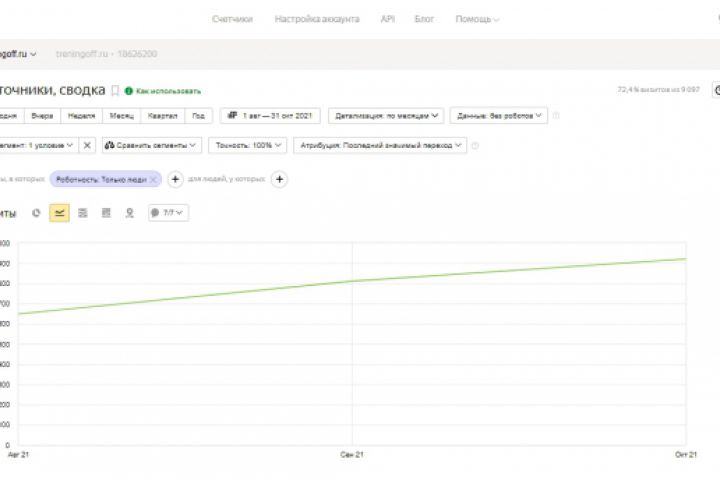Click the green info icon before Как использовать
720x480 pixels.
129,91
